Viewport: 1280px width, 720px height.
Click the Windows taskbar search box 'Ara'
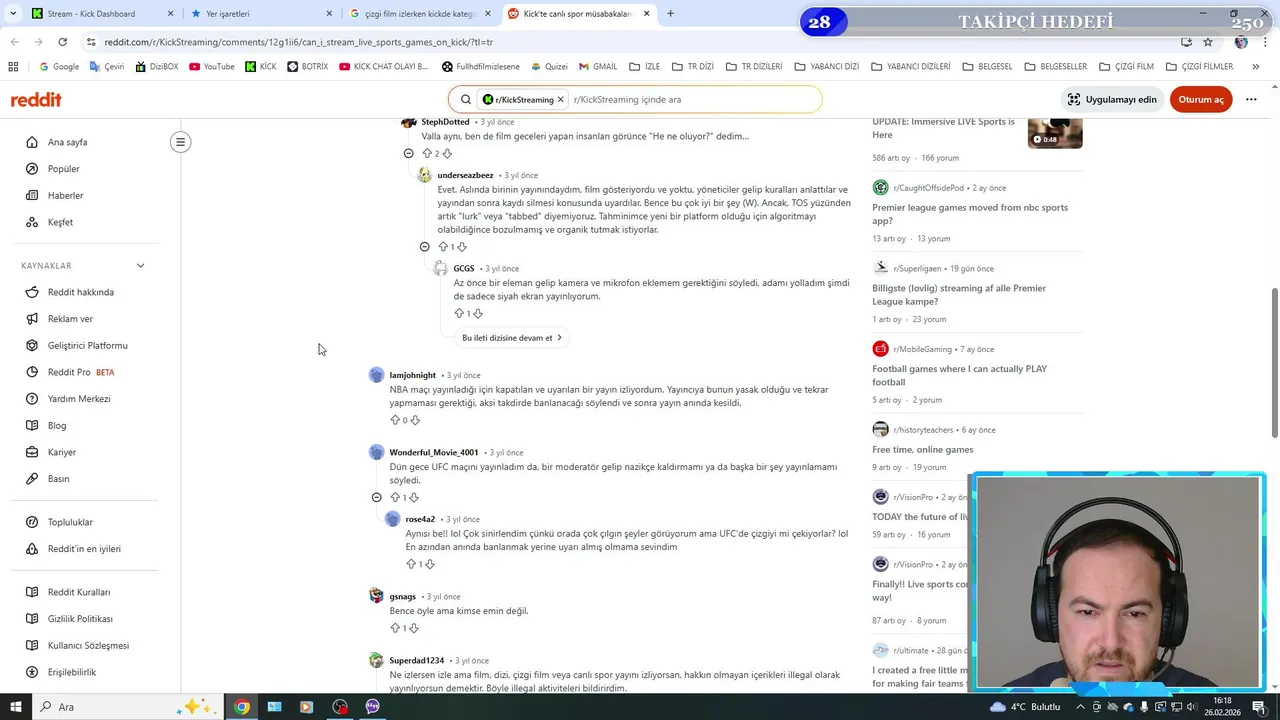[x=130, y=707]
